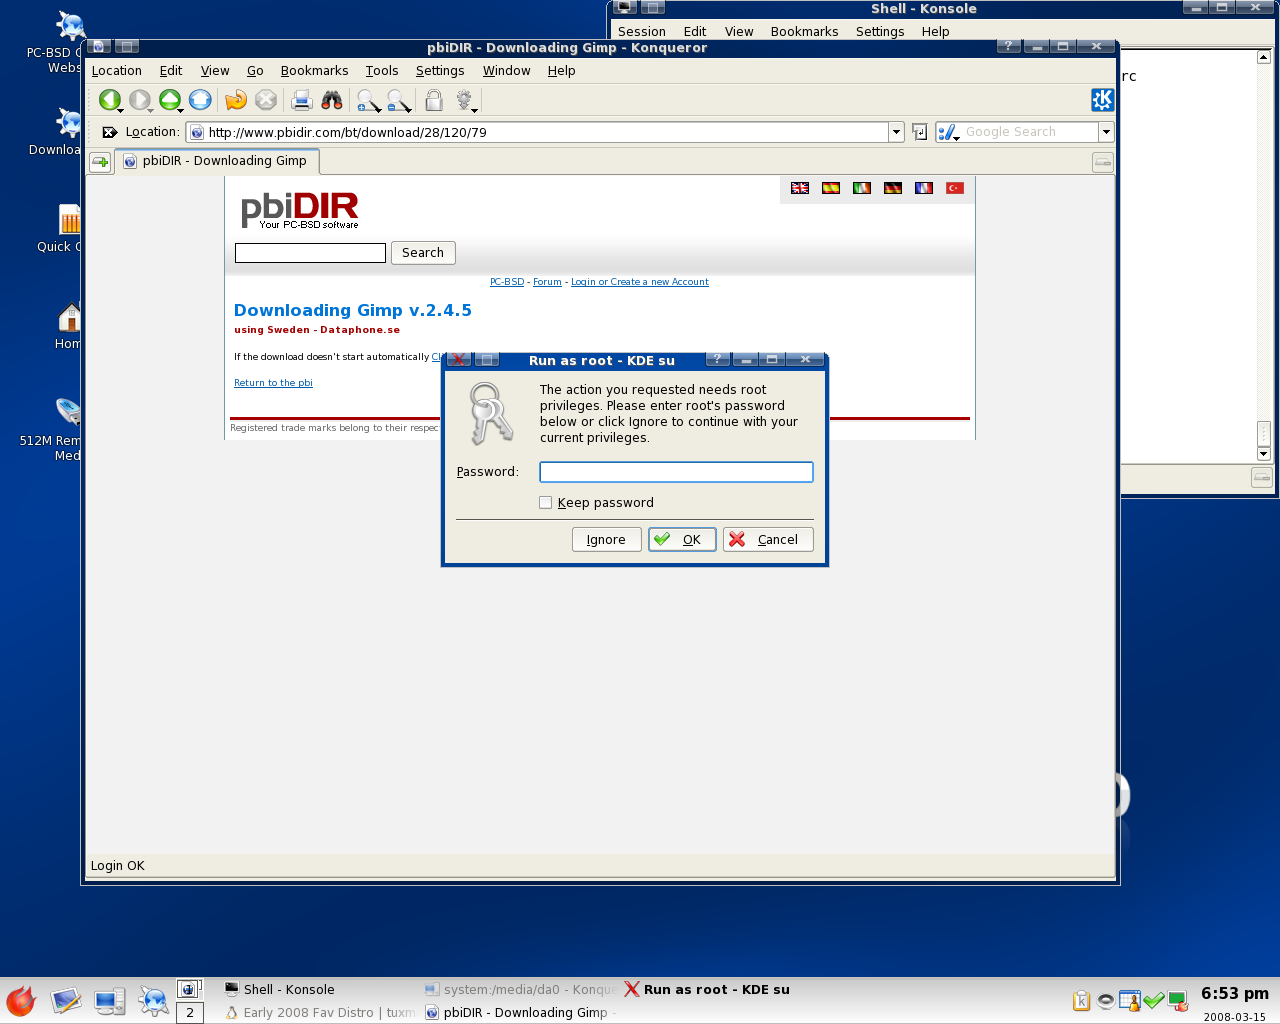Screen dimensions: 1280x1024
Task: Open the Settings menu in Konqueror
Action: [440, 71]
